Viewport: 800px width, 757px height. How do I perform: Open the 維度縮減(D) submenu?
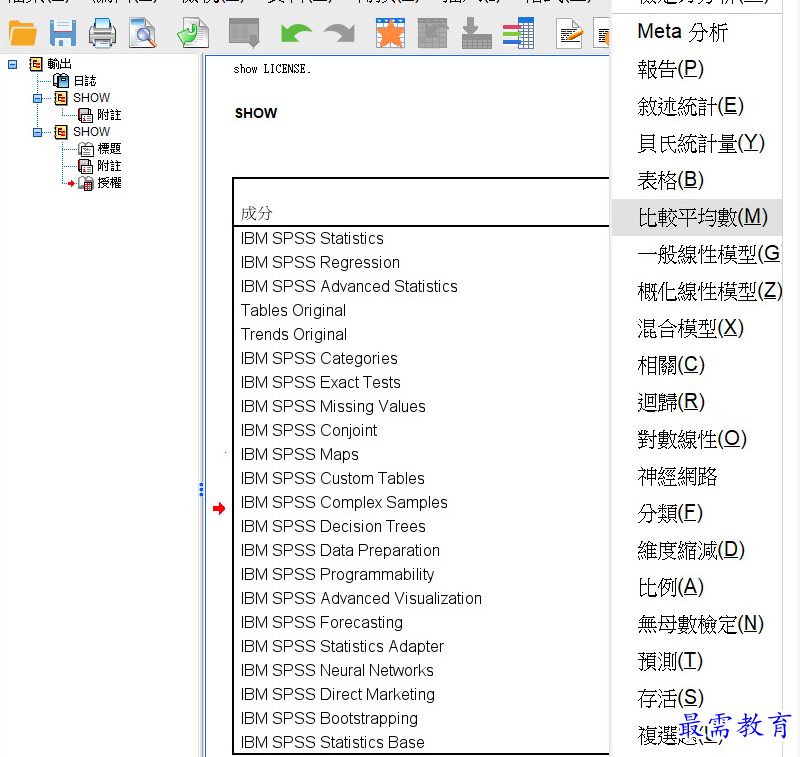pyautogui.click(x=697, y=550)
